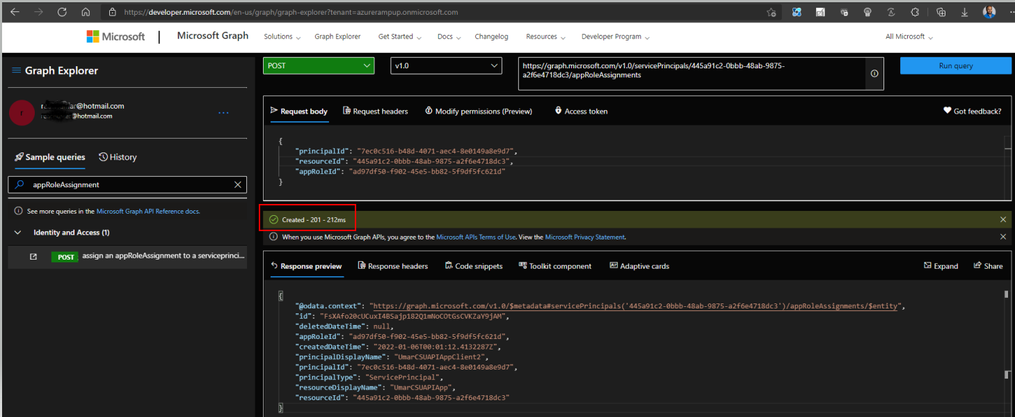Select Sample queries tab

(x=49, y=157)
